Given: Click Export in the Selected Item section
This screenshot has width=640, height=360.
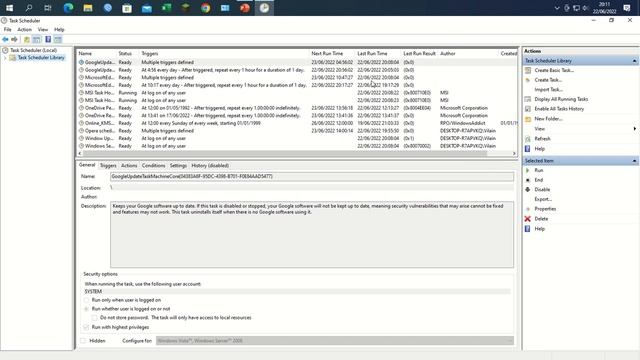Looking at the screenshot, I should tap(543, 199).
